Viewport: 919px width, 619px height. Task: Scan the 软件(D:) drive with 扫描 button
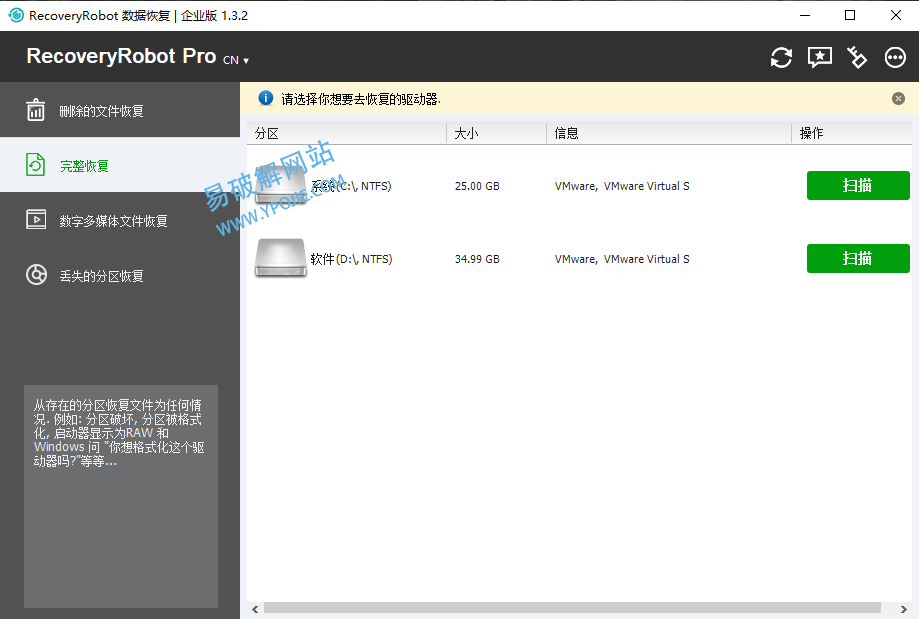coord(857,258)
